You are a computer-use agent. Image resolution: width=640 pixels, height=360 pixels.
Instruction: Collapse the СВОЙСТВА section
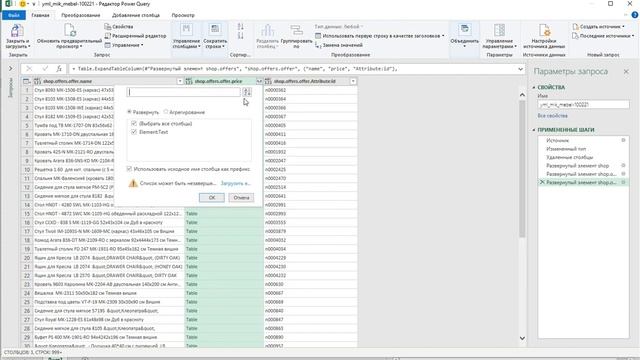click(534, 87)
